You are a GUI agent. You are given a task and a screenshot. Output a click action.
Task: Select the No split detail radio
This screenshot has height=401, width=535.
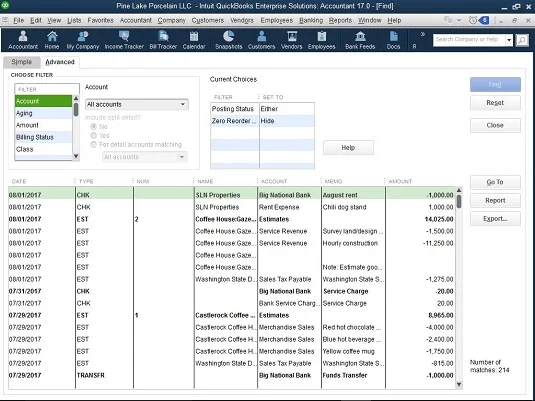point(93,127)
